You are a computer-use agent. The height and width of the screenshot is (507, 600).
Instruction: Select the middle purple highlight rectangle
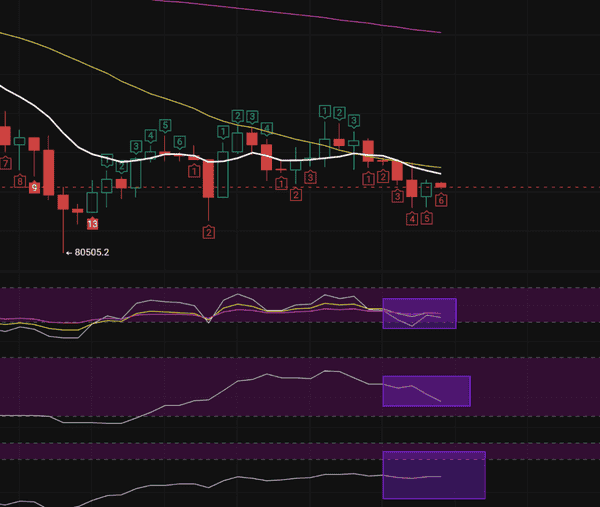click(426, 391)
